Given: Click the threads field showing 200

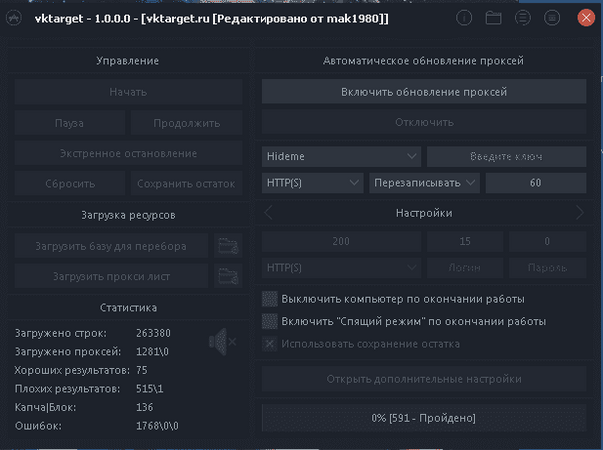Looking at the screenshot, I should (x=341, y=242).
